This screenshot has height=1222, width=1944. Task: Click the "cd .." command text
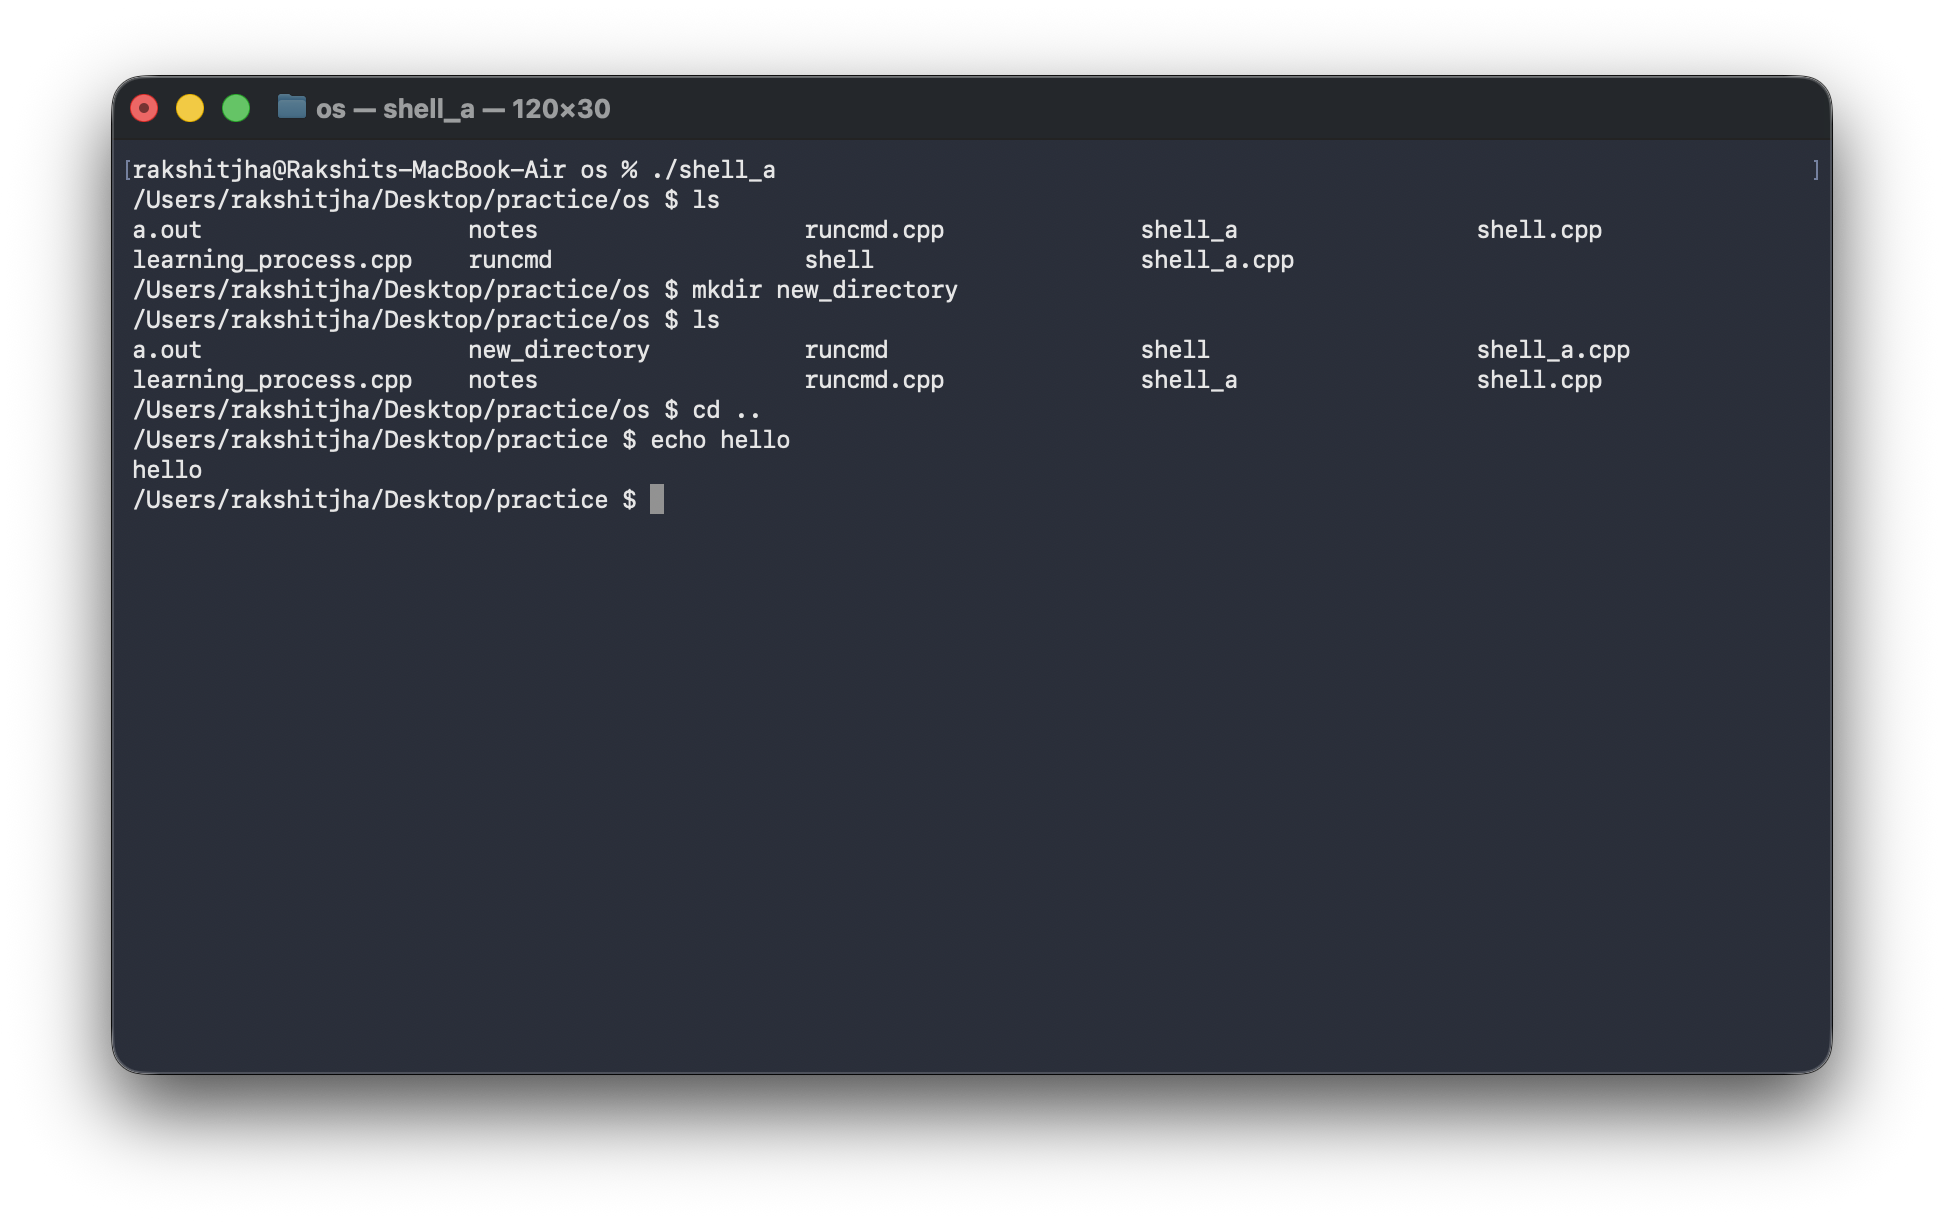(x=726, y=410)
